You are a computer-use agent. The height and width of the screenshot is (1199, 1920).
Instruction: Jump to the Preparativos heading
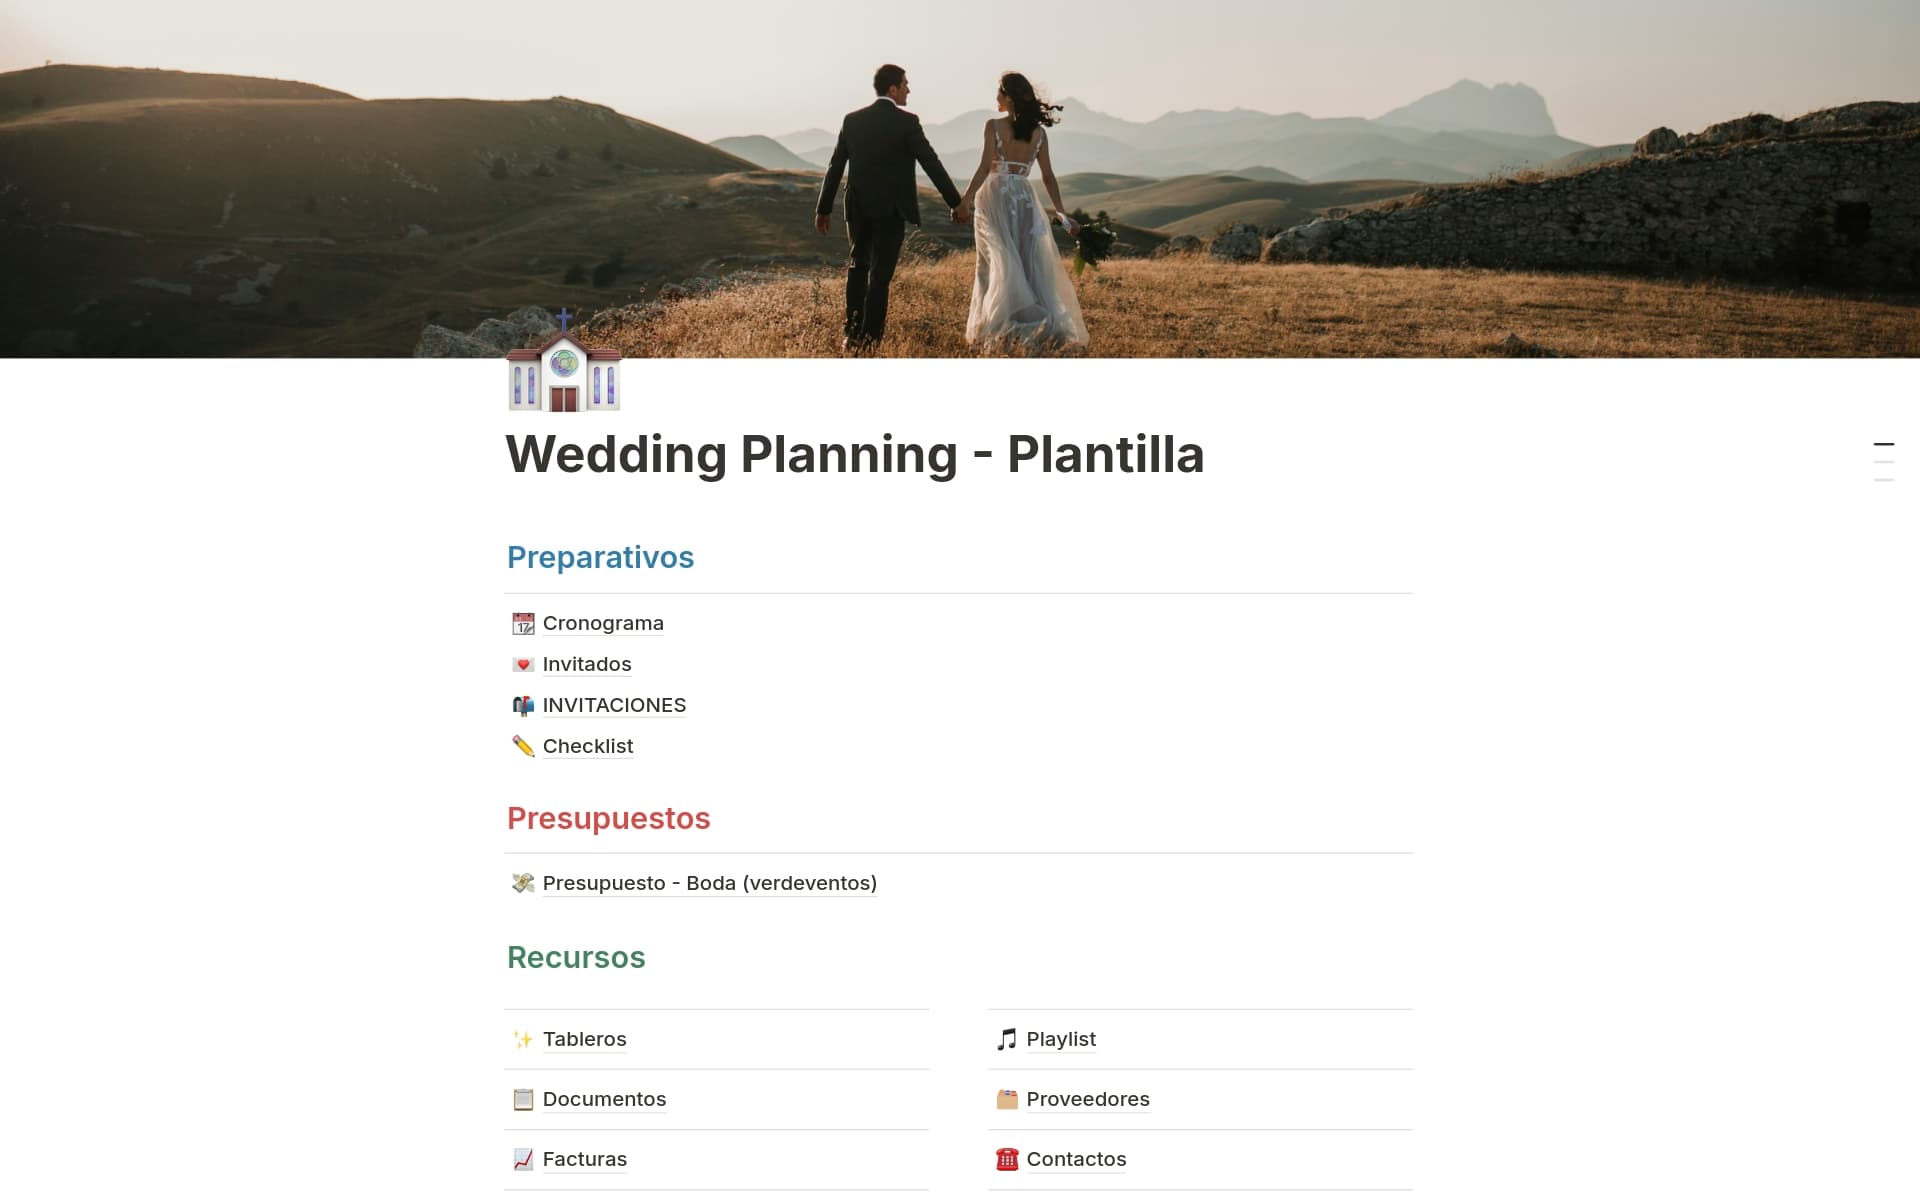coord(600,558)
